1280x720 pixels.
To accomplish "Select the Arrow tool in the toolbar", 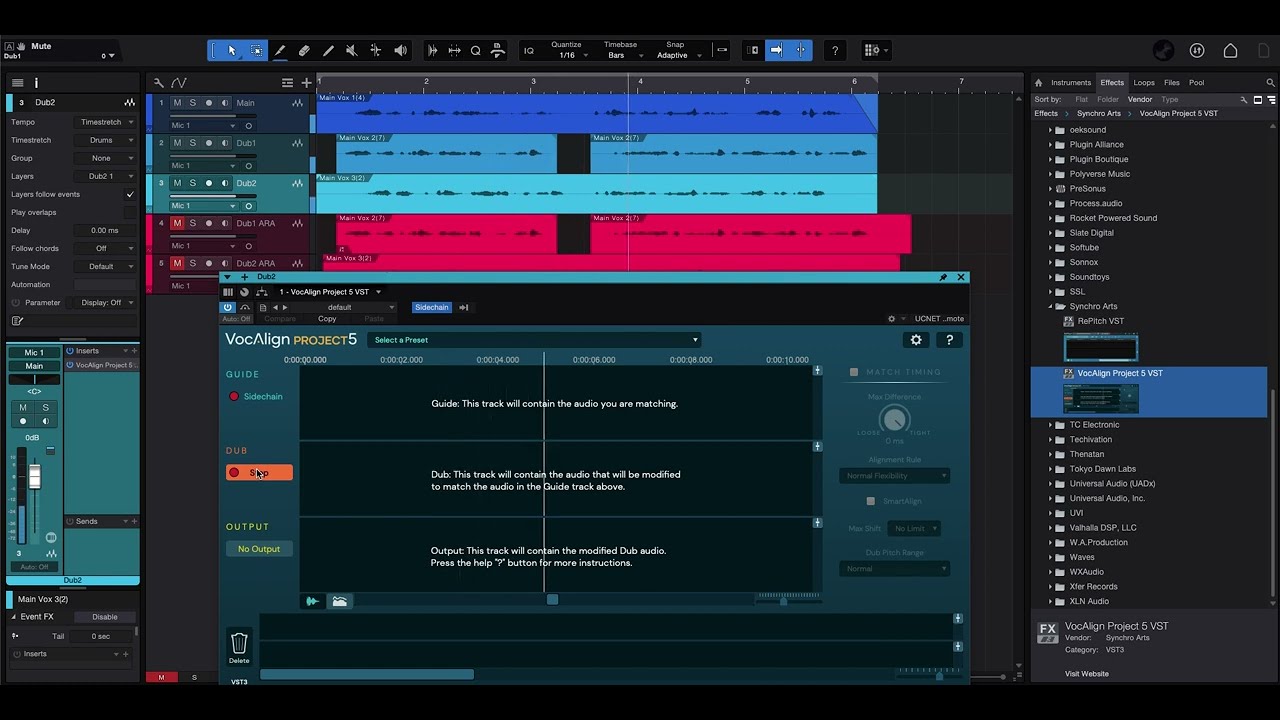I will point(232,50).
